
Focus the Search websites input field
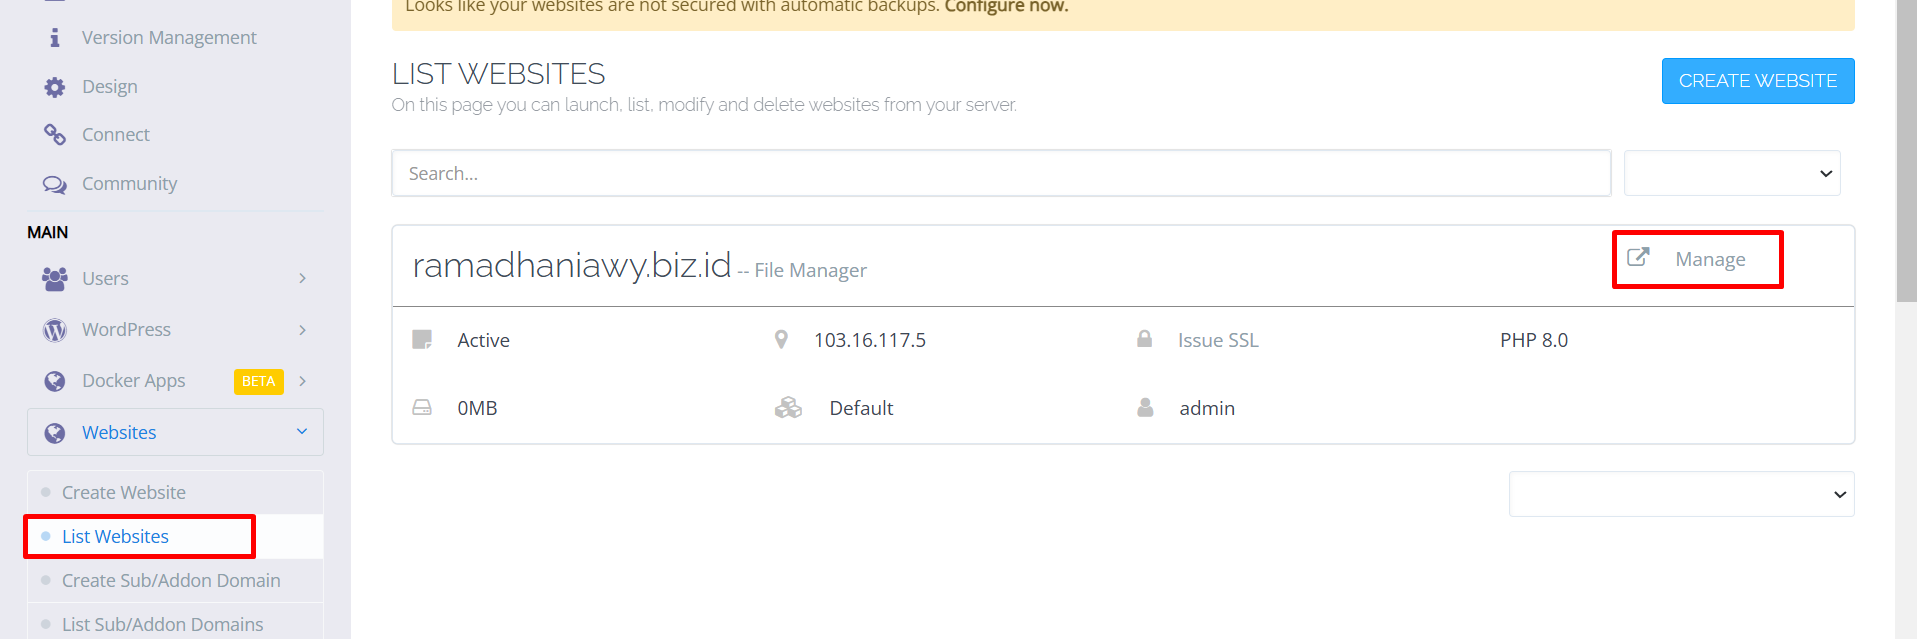1001,173
